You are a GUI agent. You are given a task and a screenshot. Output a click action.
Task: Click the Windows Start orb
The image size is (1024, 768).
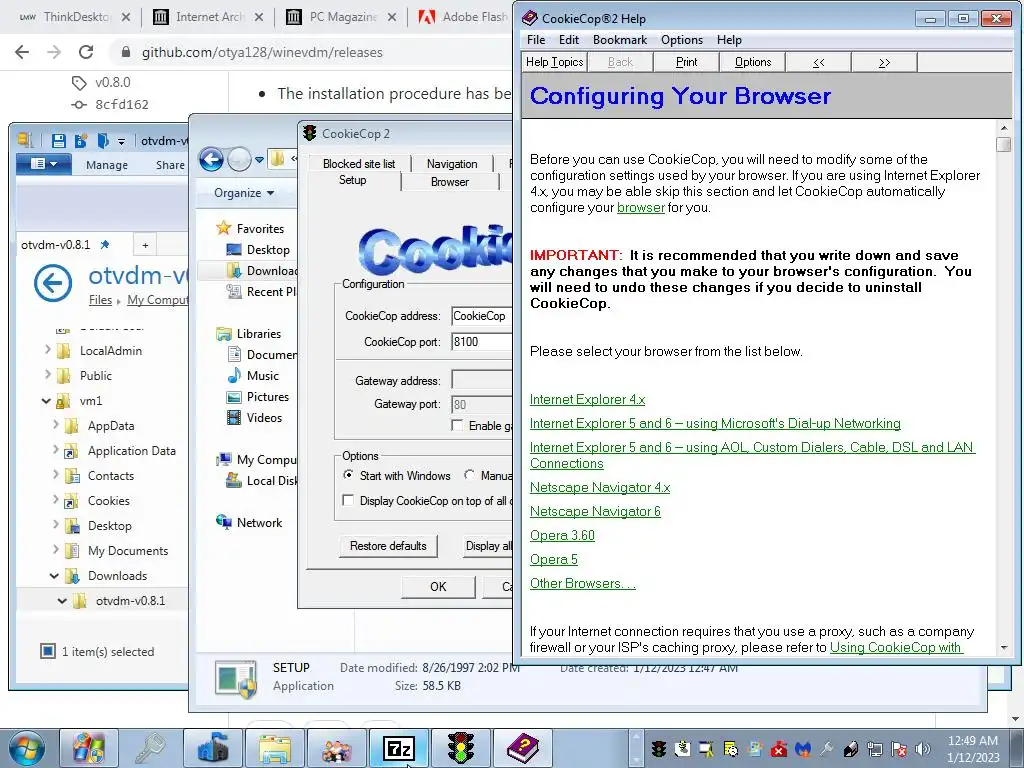pyautogui.click(x=27, y=748)
